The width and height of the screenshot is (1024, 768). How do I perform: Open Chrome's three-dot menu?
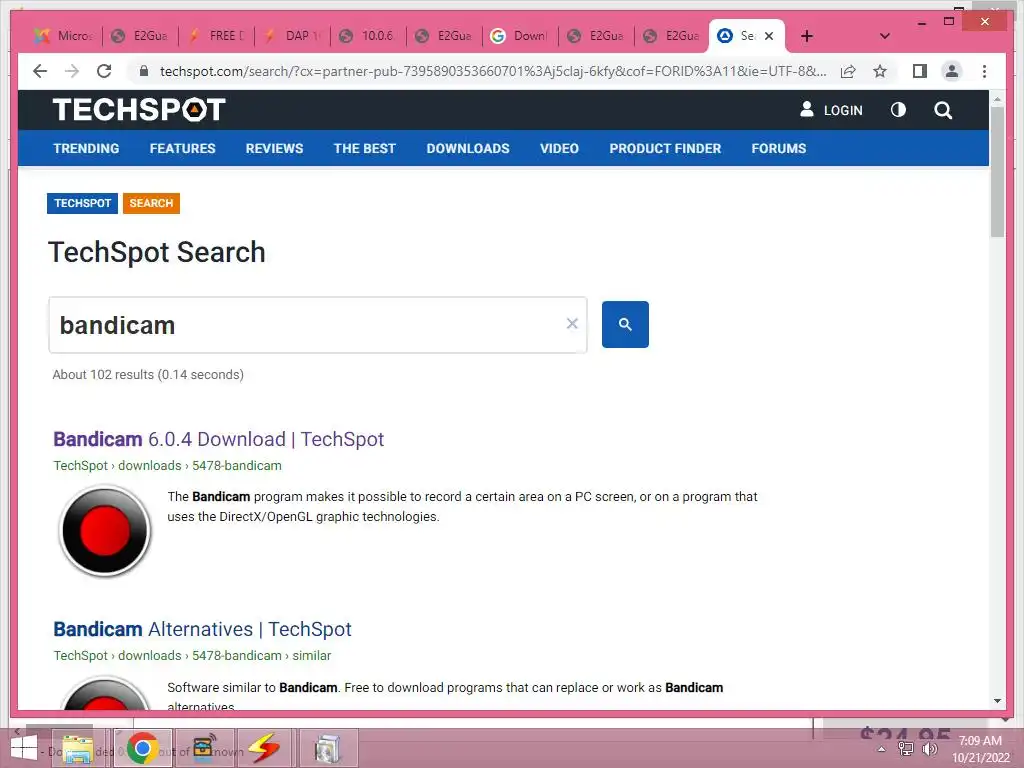point(984,71)
